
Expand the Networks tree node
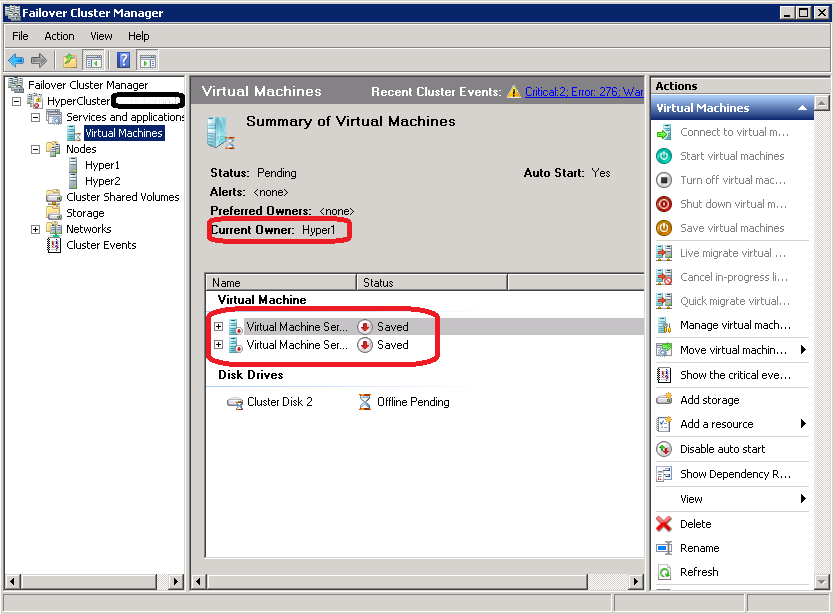point(36,229)
